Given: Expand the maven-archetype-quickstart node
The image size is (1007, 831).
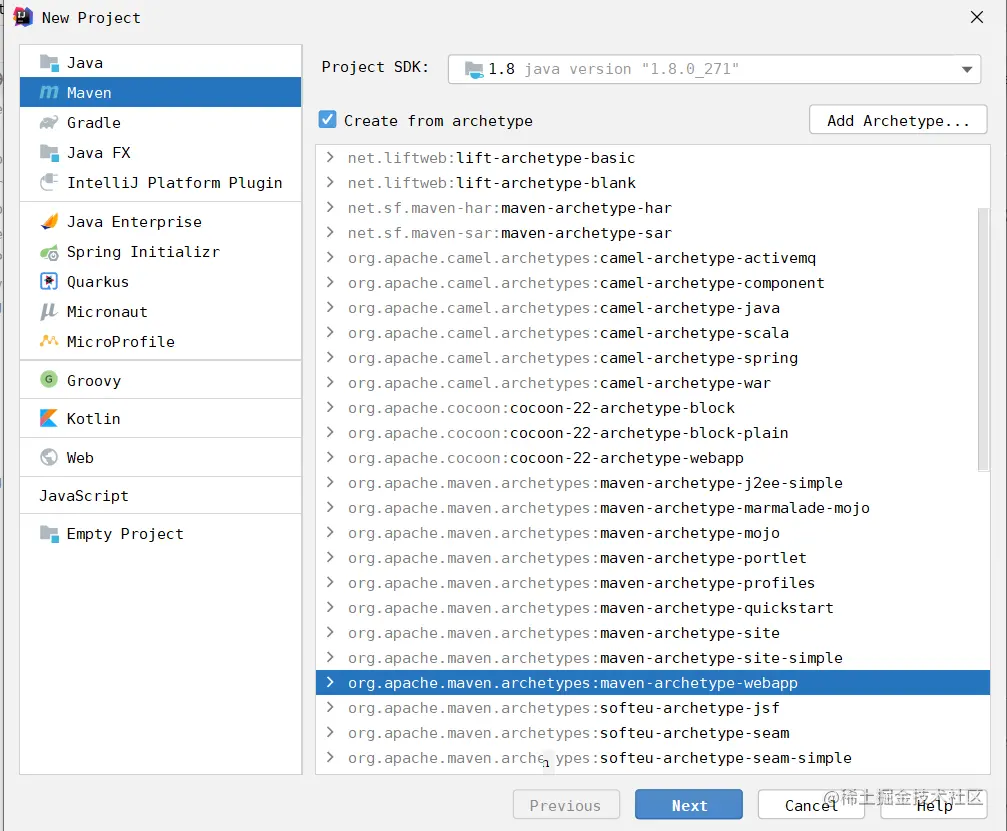Looking at the screenshot, I should point(330,608).
